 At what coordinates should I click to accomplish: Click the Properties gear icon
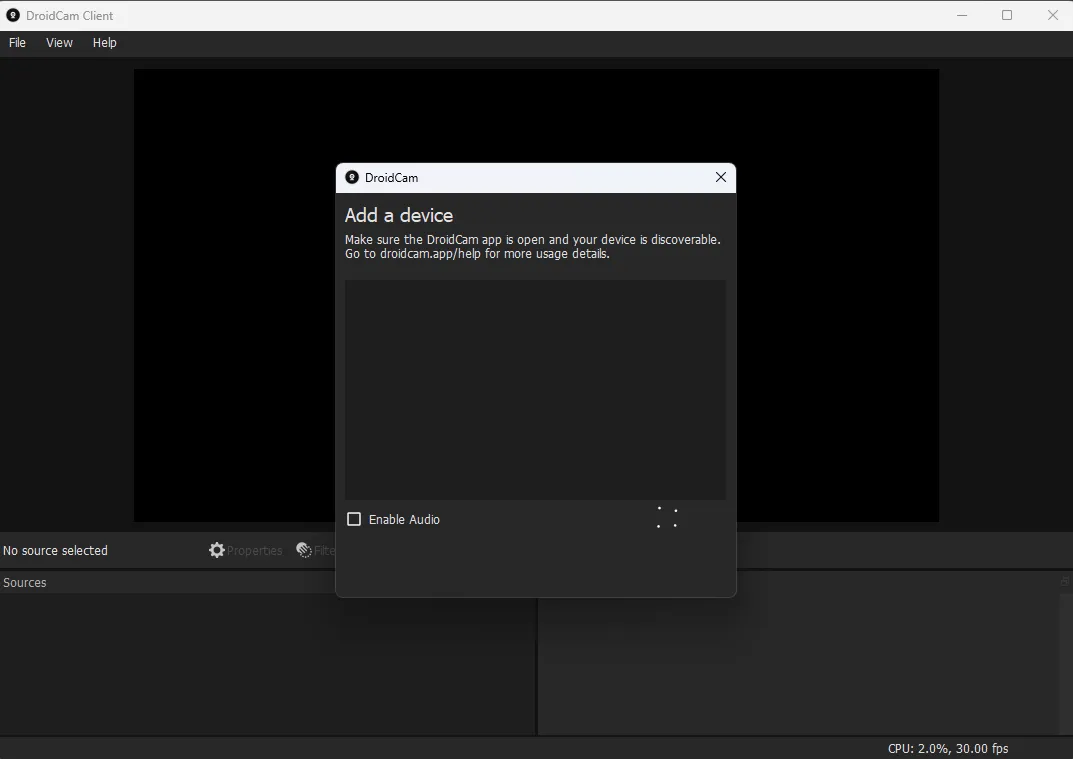pyautogui.click(x=217, y=550)
